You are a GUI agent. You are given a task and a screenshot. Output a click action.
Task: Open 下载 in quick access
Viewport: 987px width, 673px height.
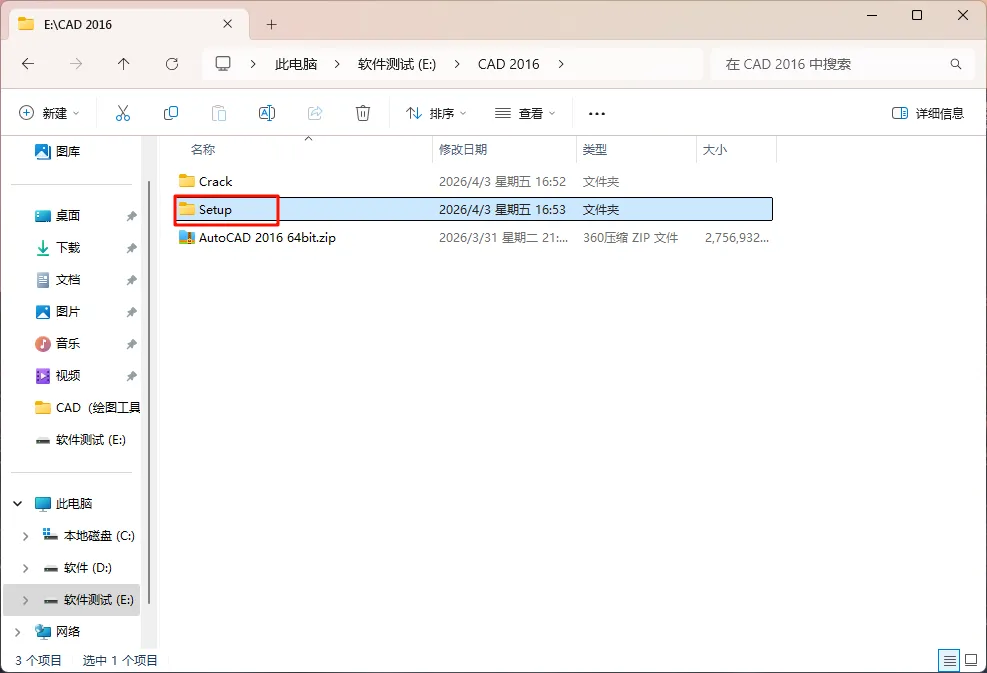(x=68, y=248)
